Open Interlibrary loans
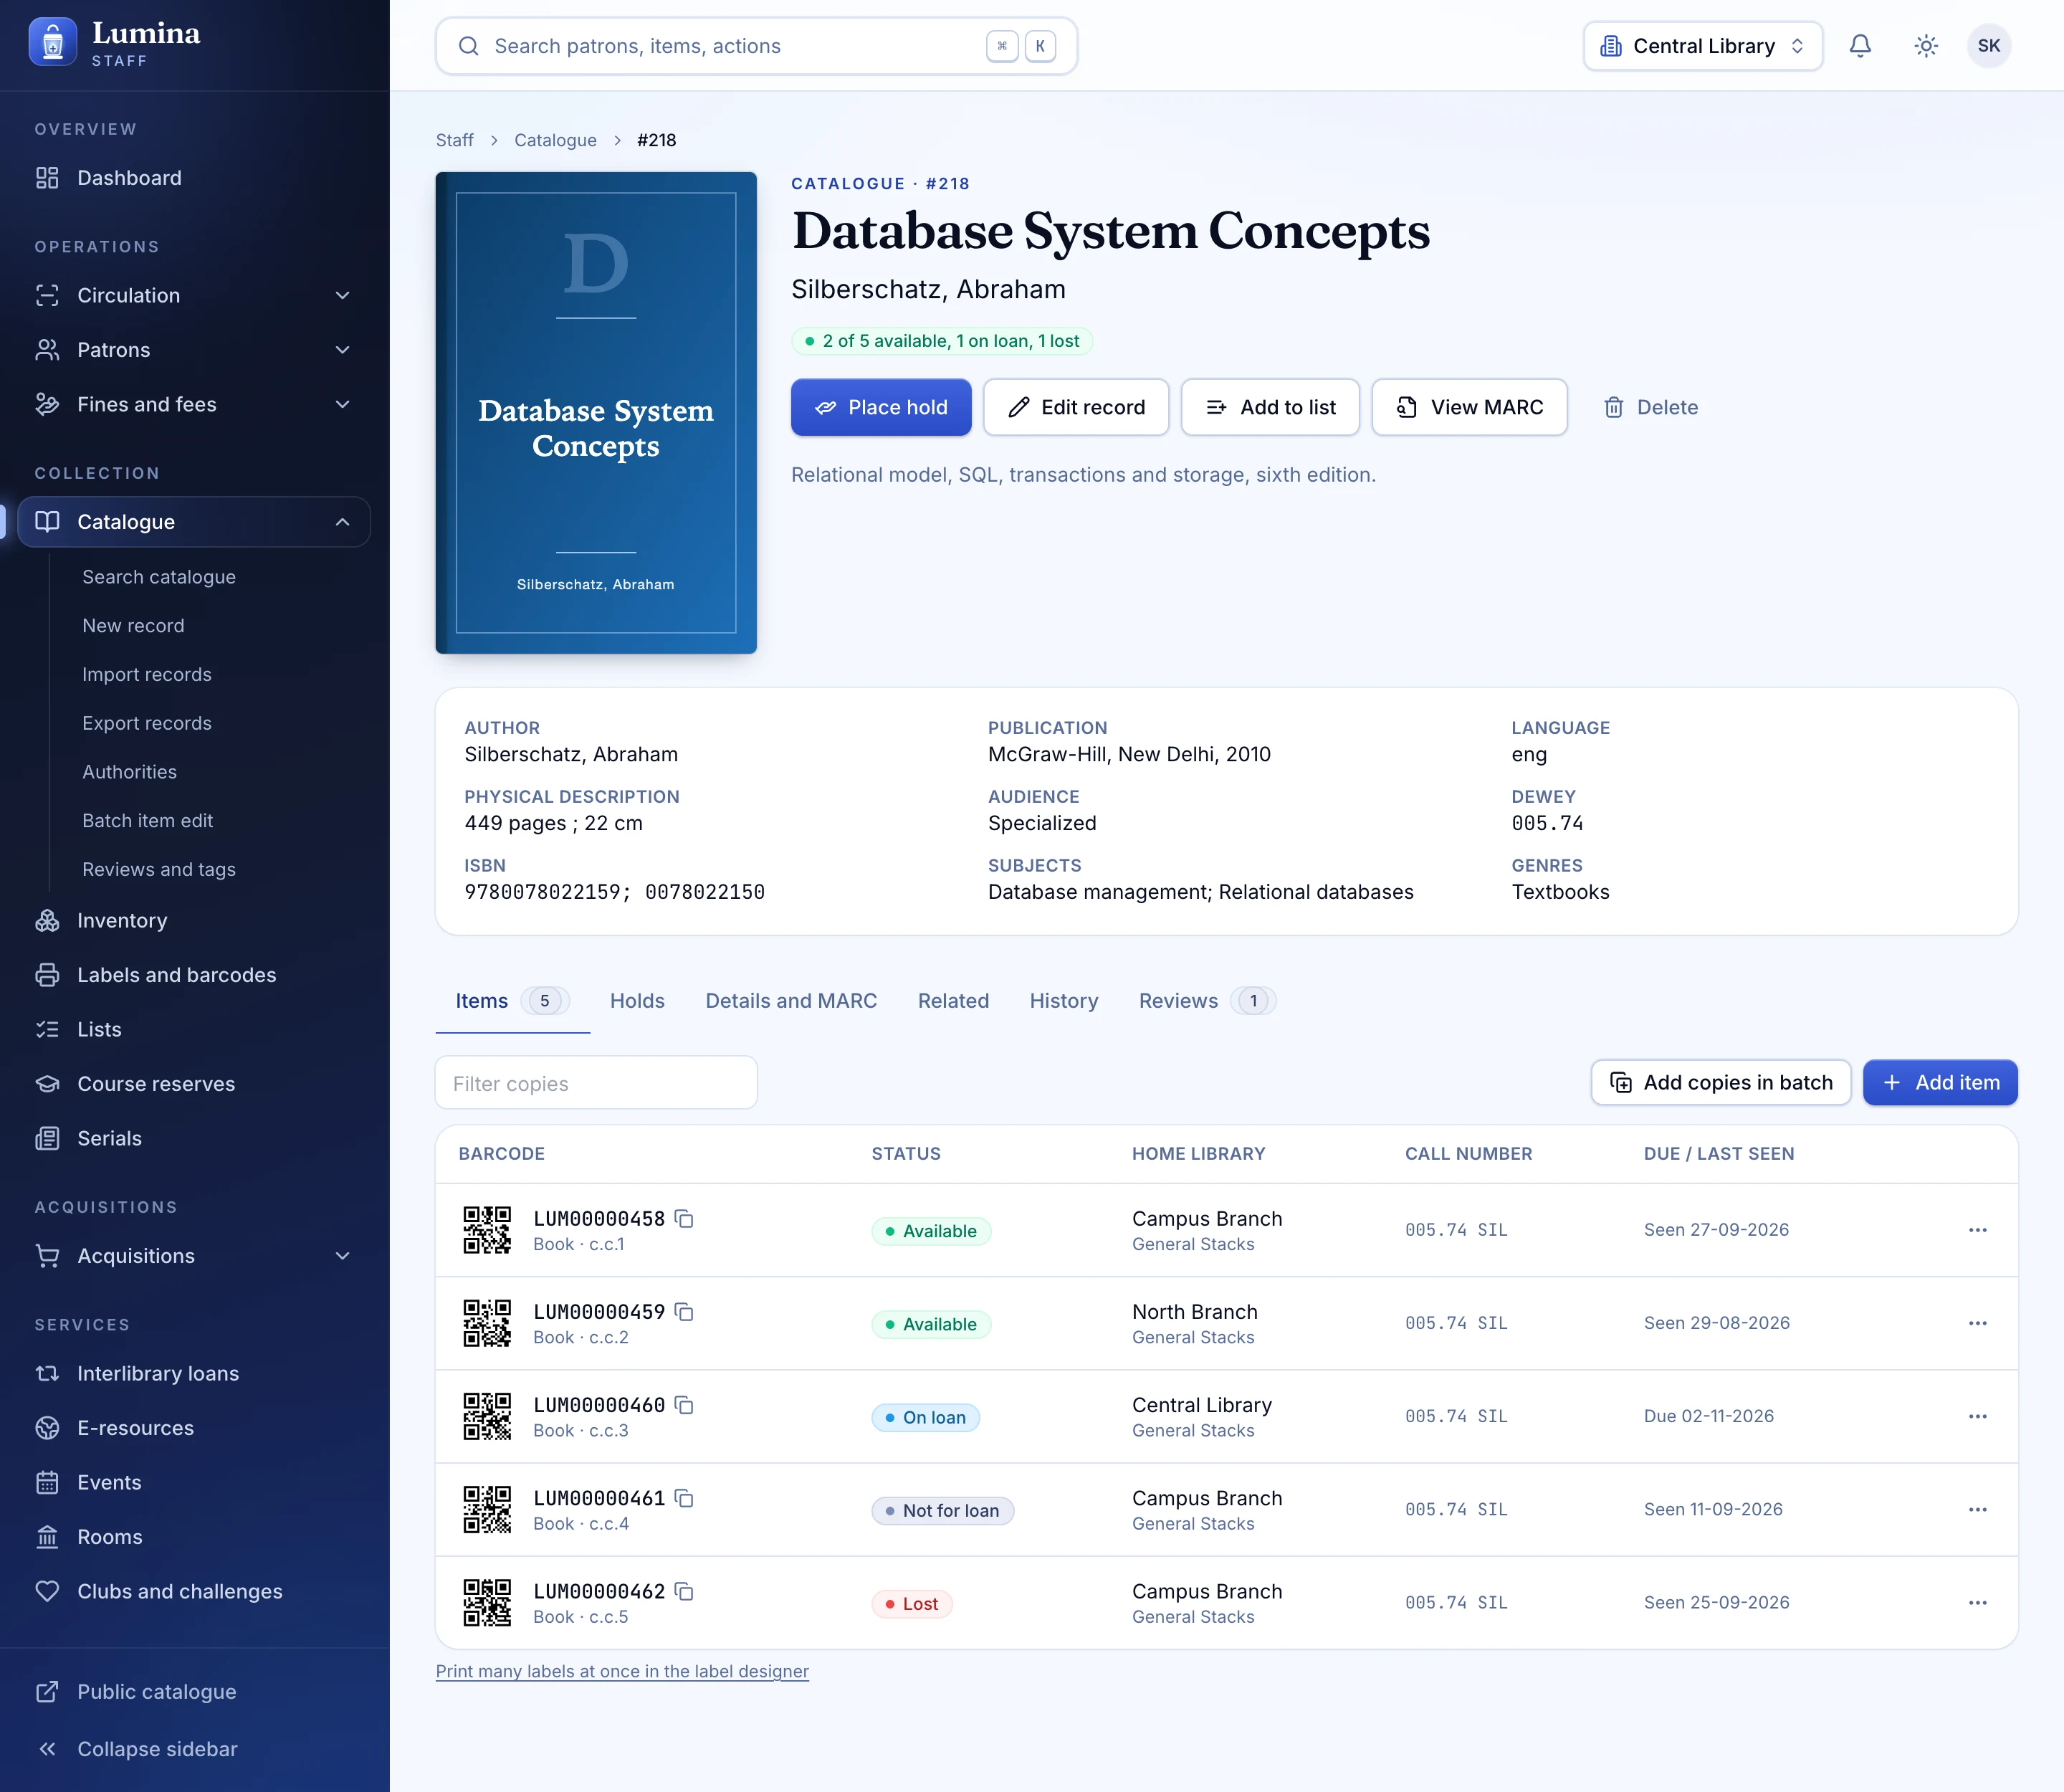This screenshot has height=1792, width=2064. [194, 1373]
